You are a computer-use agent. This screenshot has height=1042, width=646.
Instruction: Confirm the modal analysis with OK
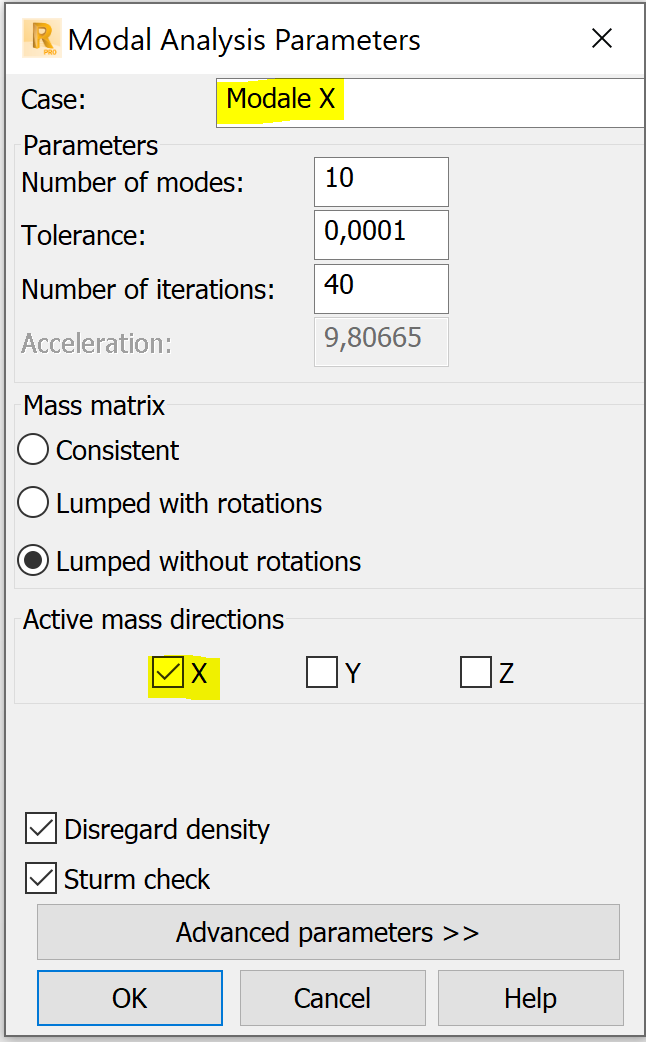tap(129, 997)
